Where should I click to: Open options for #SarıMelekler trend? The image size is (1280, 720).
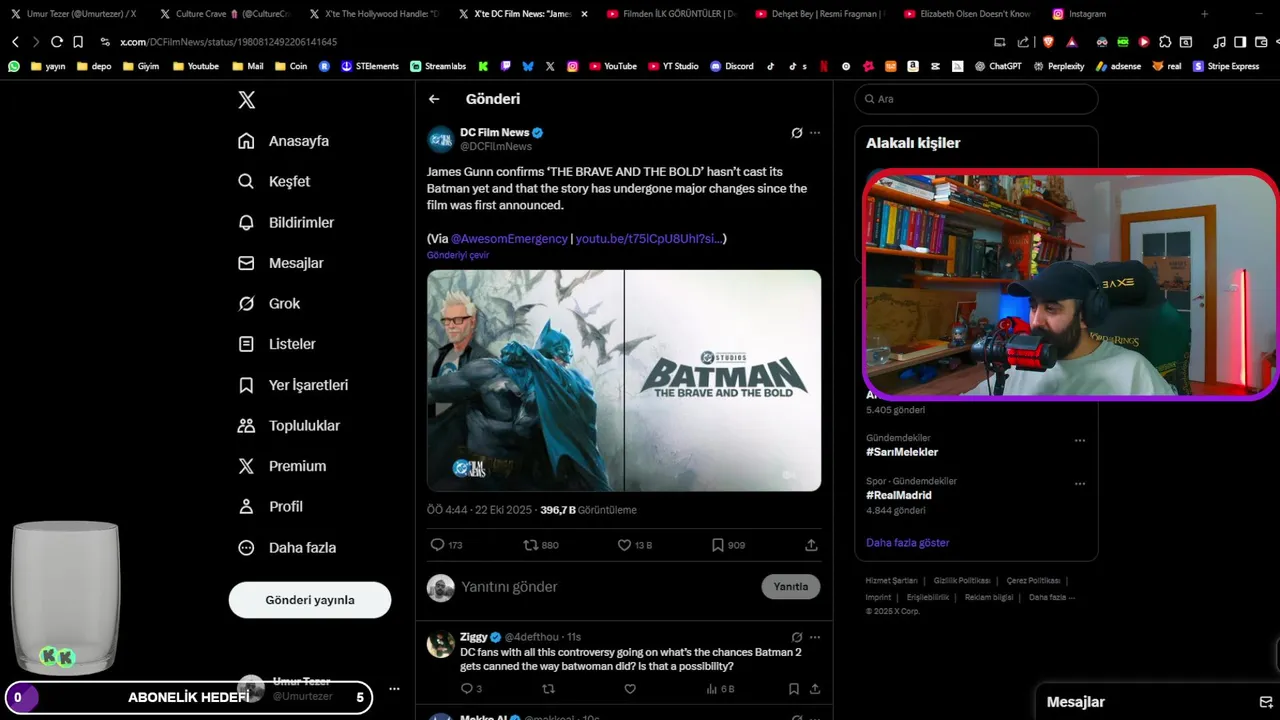tap(1080, 441)
